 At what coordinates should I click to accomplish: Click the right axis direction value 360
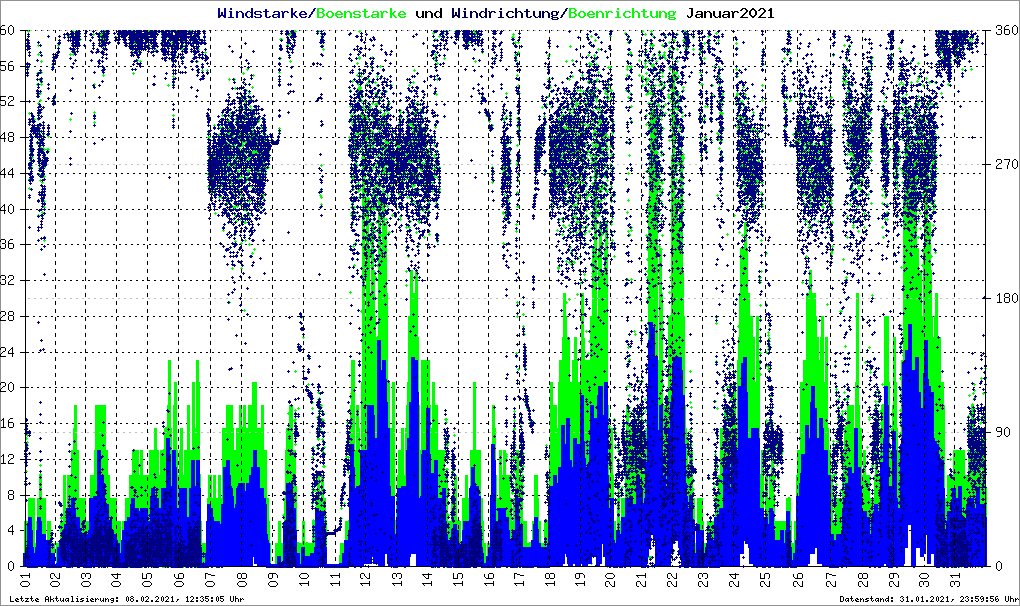coord(1006,30)
